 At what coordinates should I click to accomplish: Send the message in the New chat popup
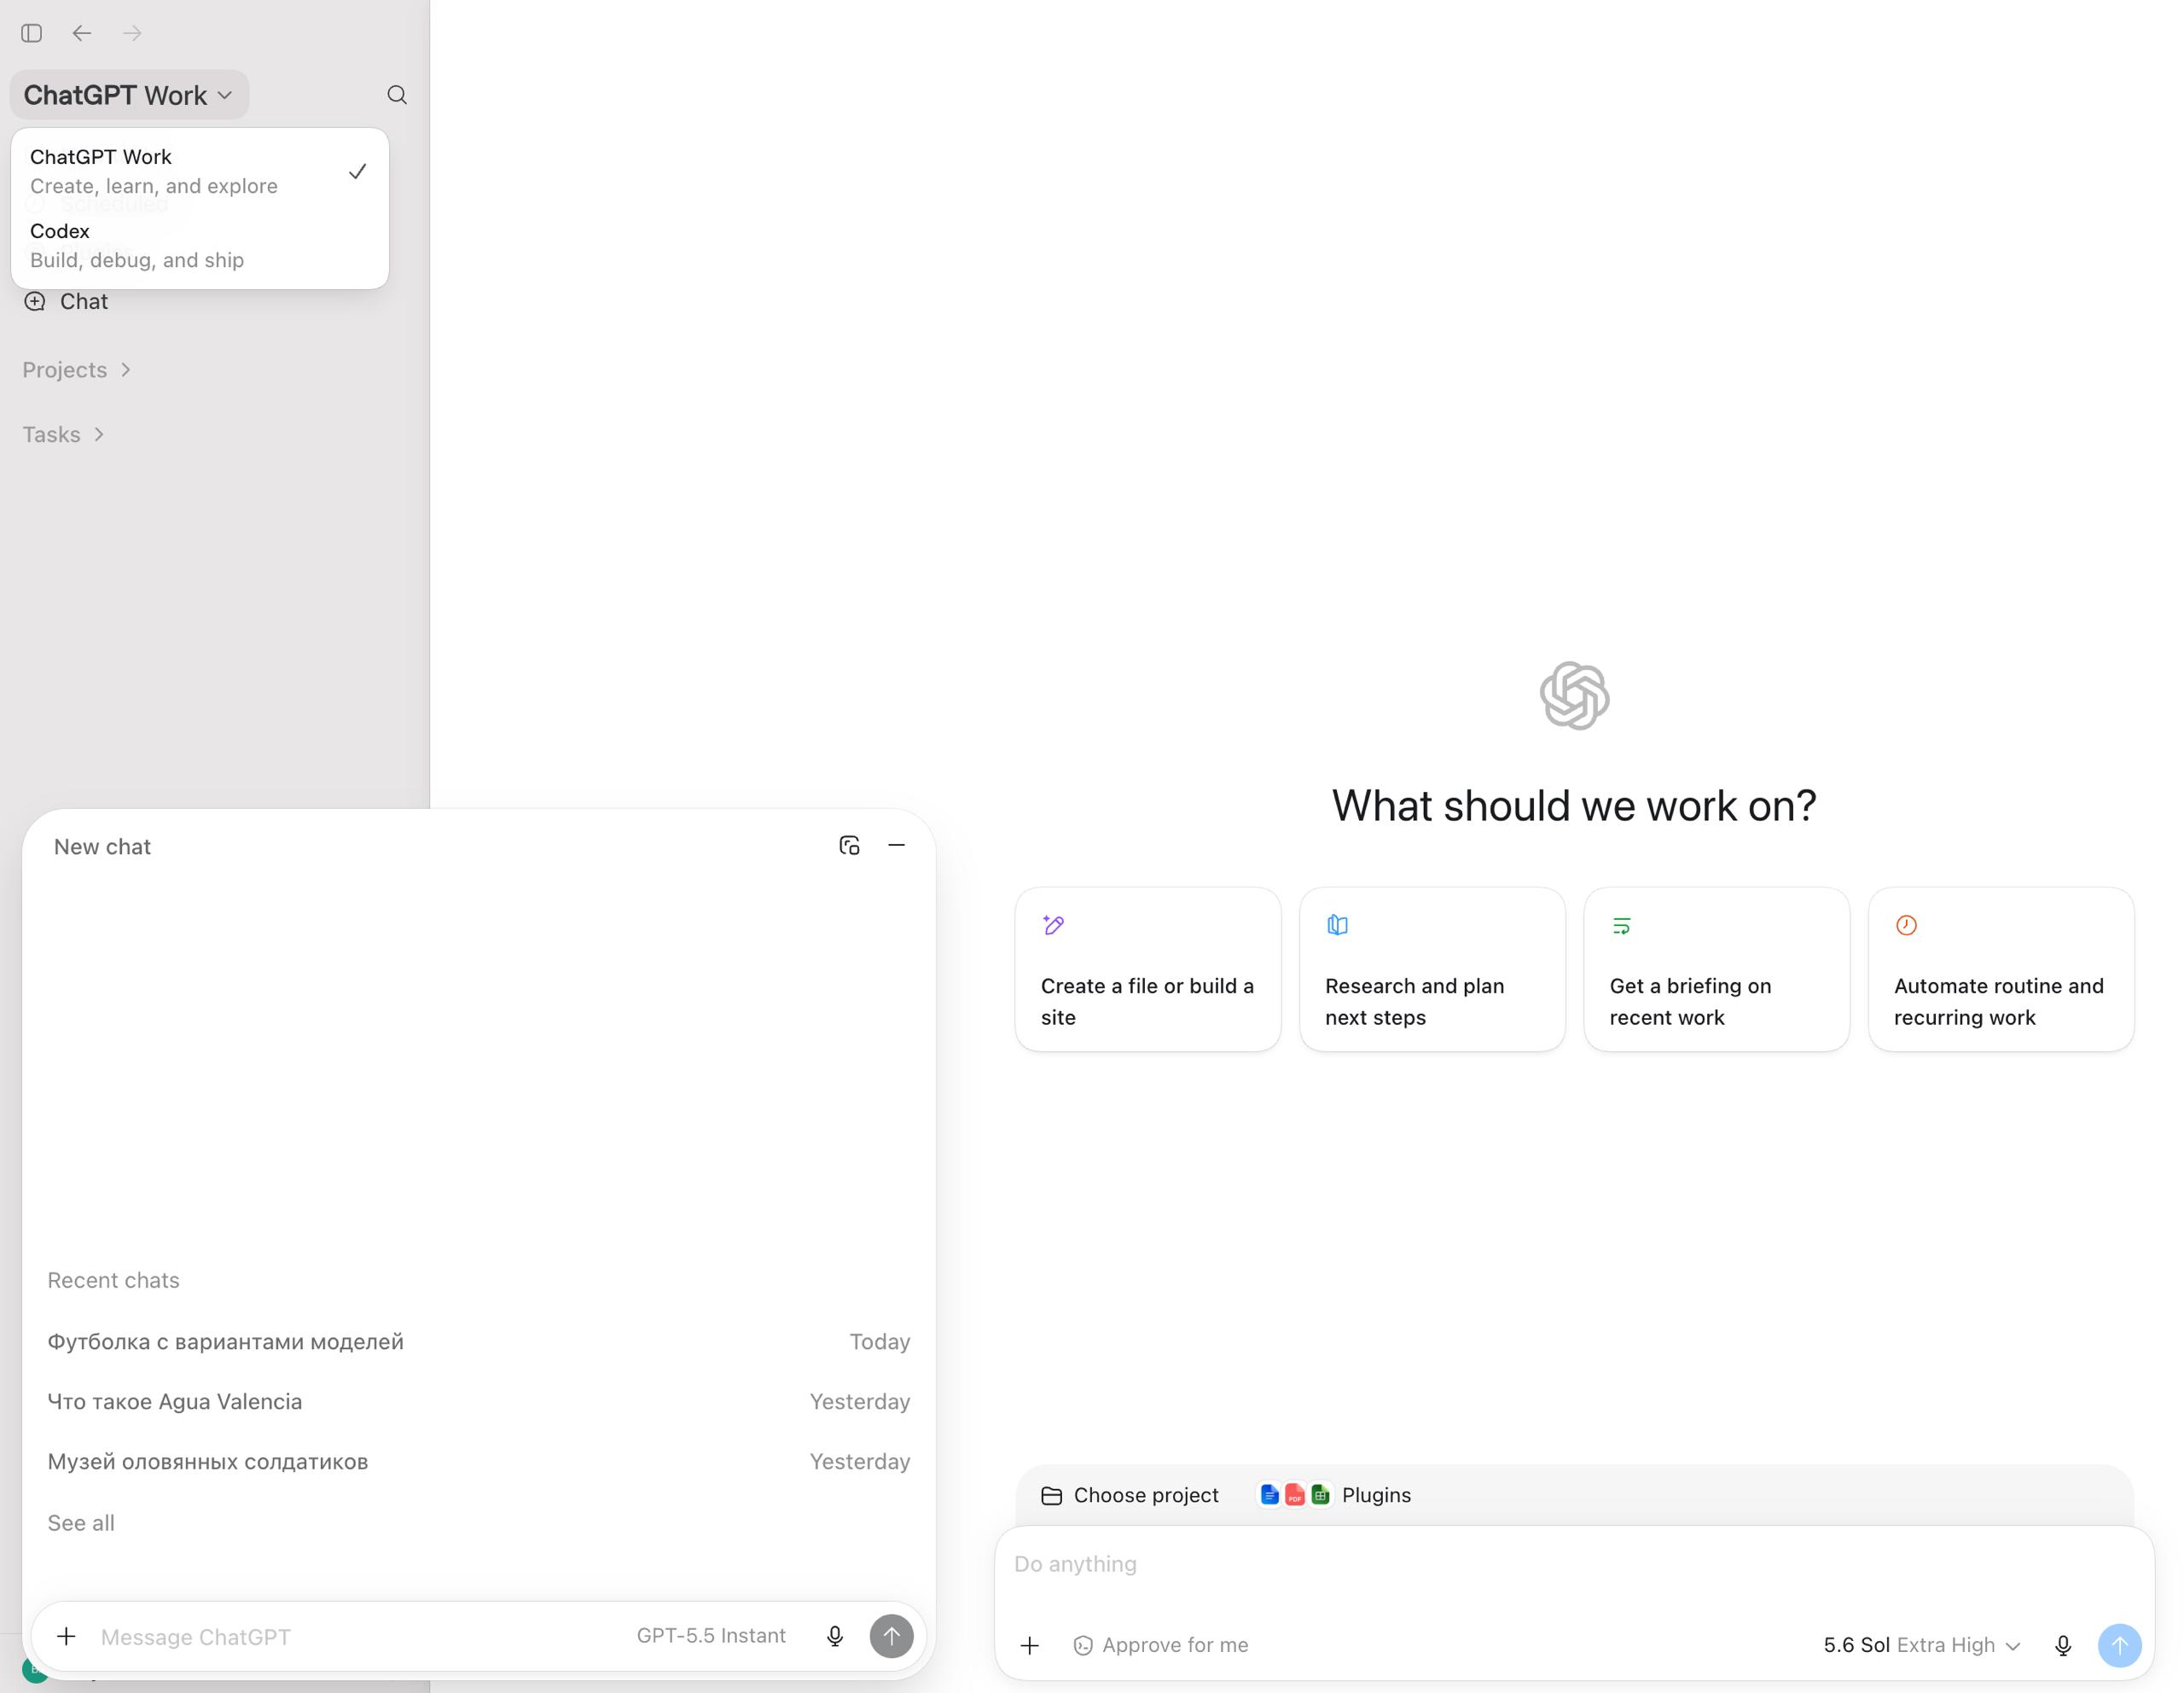click(x=891, y=1636)
